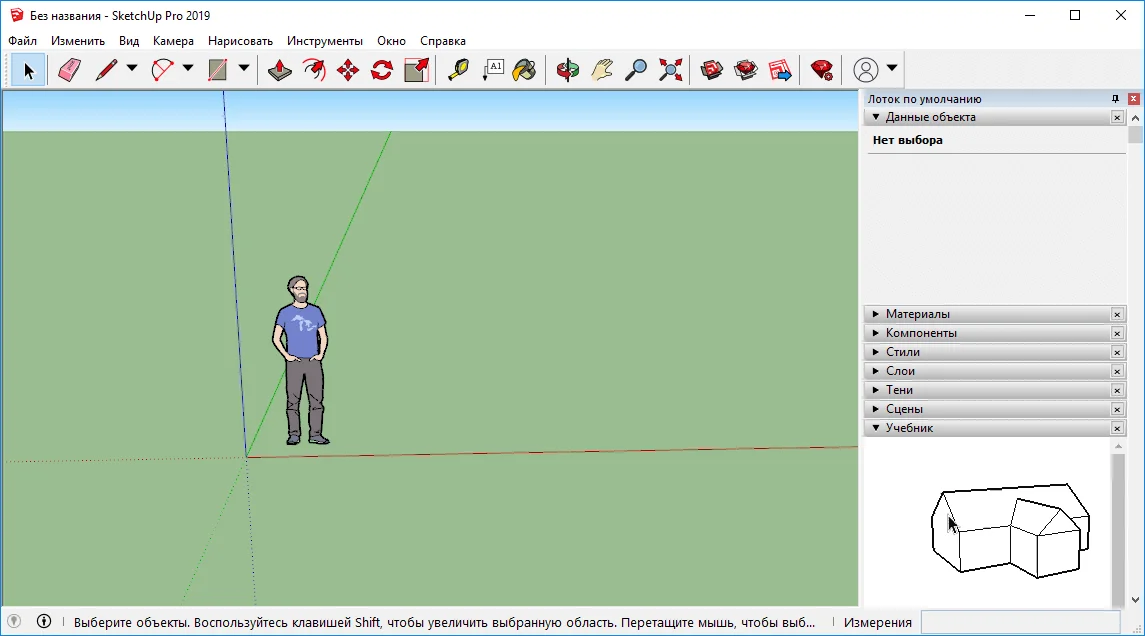Activate the Paint Bucket tool
The height and width of the screenshot is (636, 1145).
524,70
